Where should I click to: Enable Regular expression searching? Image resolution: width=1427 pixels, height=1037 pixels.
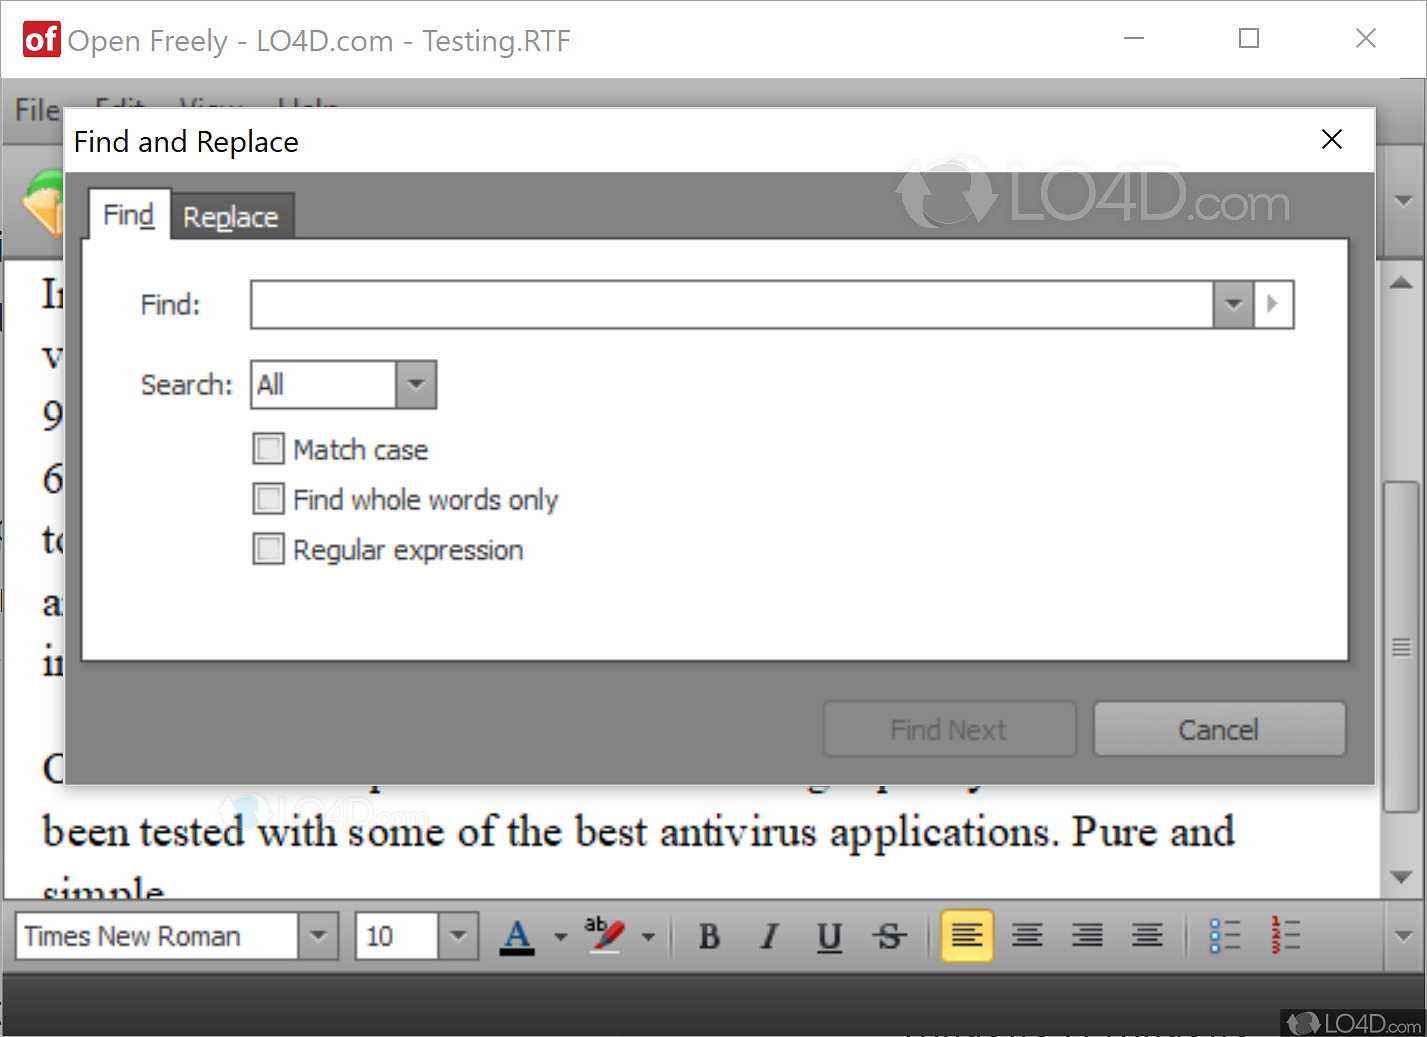click(x=268, y=549)
